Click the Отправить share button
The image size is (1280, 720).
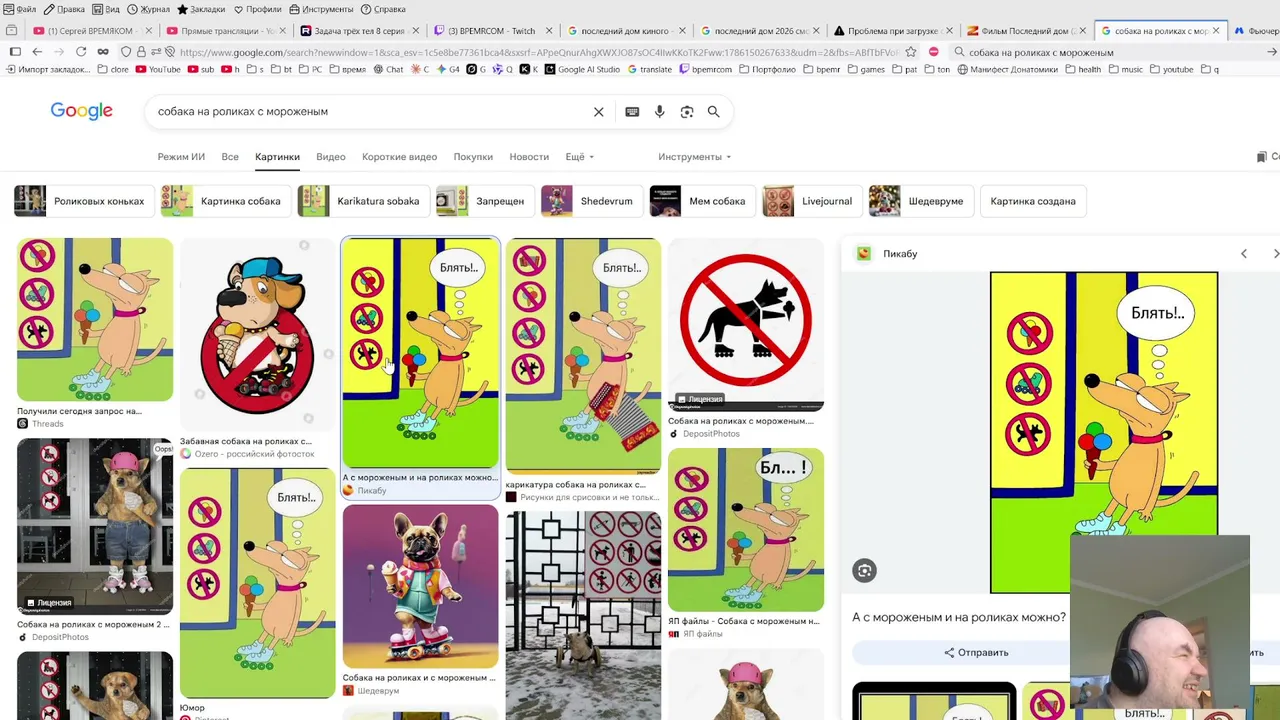976,653
